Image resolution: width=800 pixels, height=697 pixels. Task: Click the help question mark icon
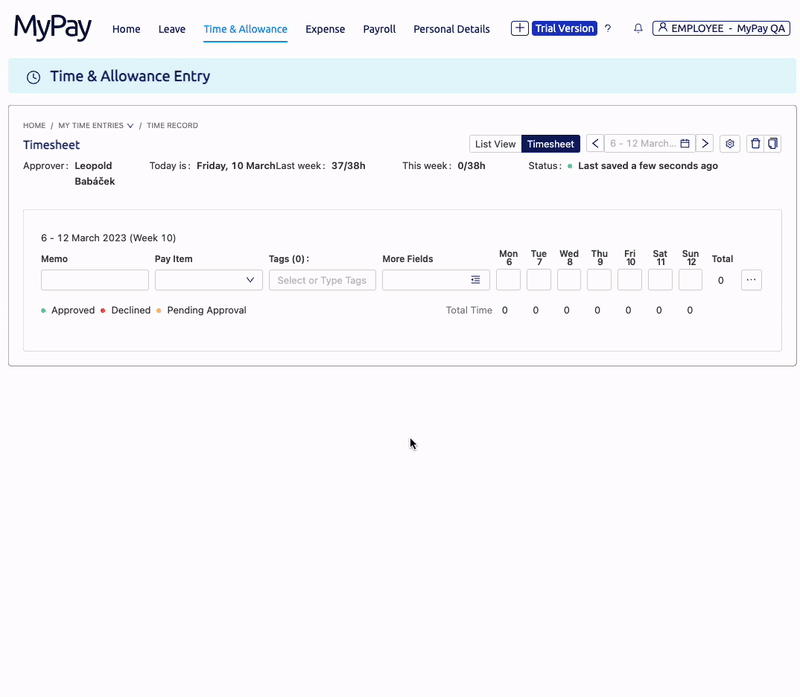(x=608, y=28)
